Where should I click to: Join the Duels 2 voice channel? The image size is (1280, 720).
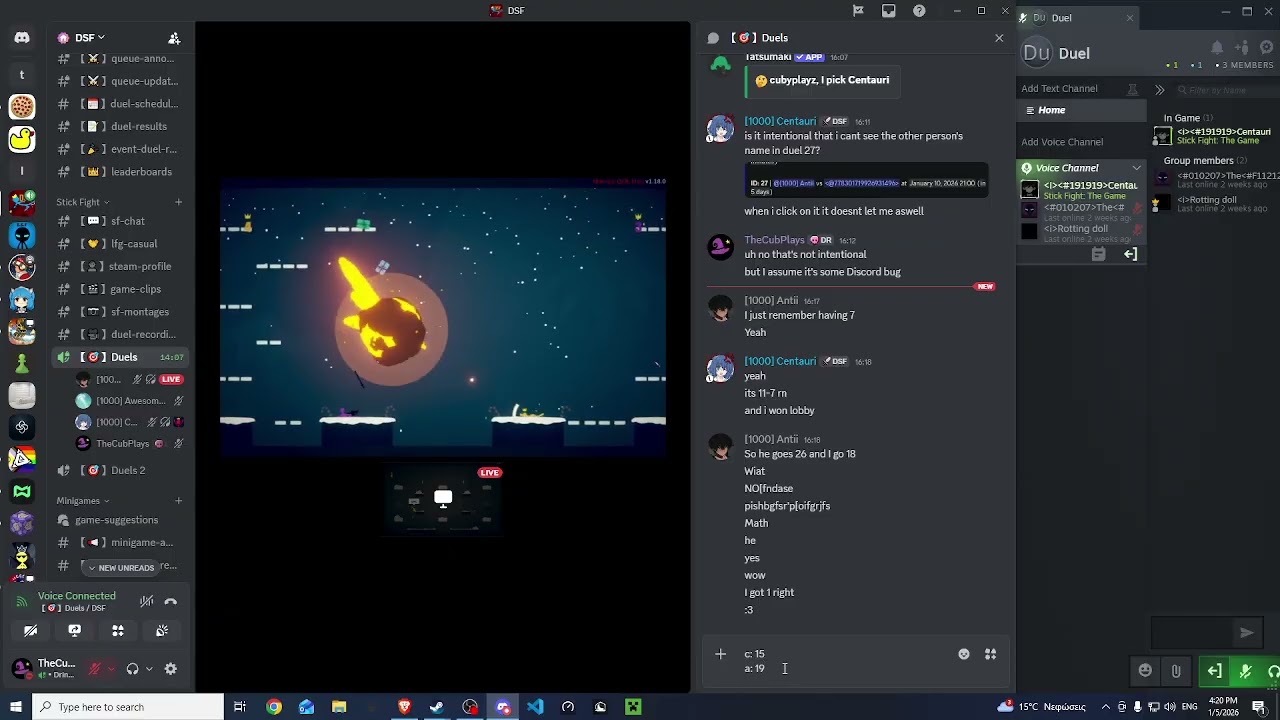(120, 470)
